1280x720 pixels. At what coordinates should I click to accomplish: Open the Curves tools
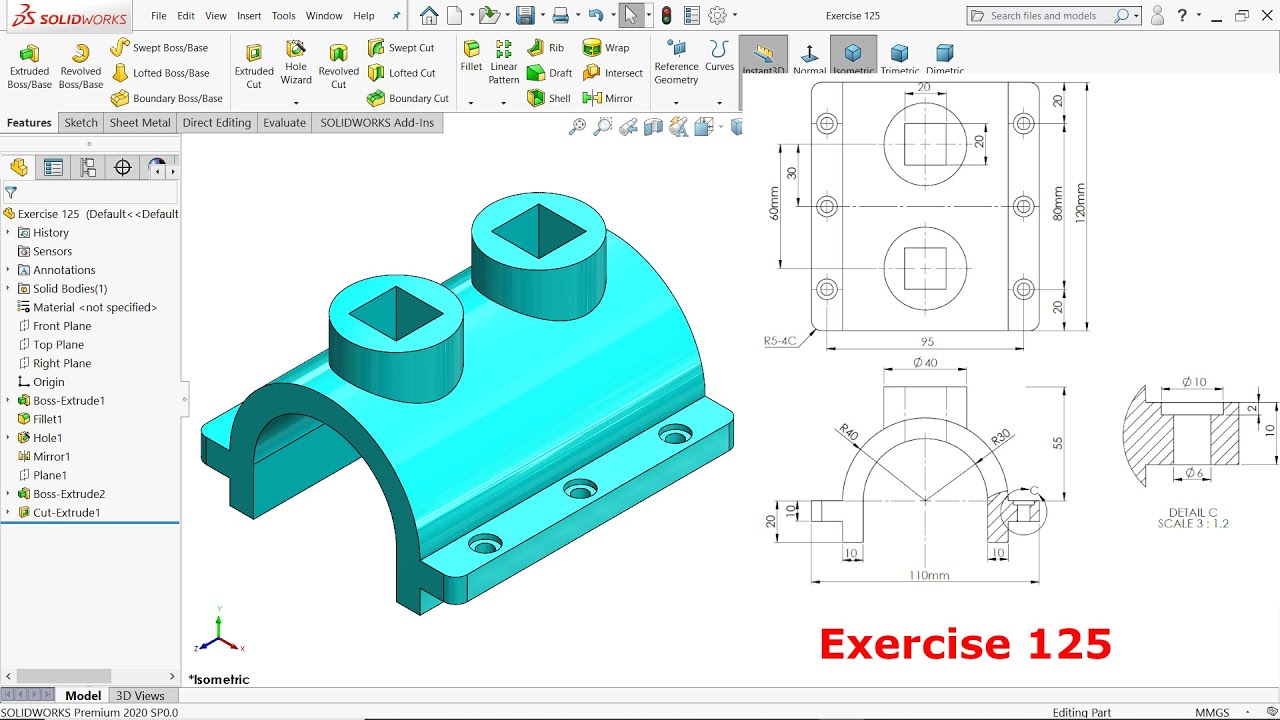click(x=719, y=56)
